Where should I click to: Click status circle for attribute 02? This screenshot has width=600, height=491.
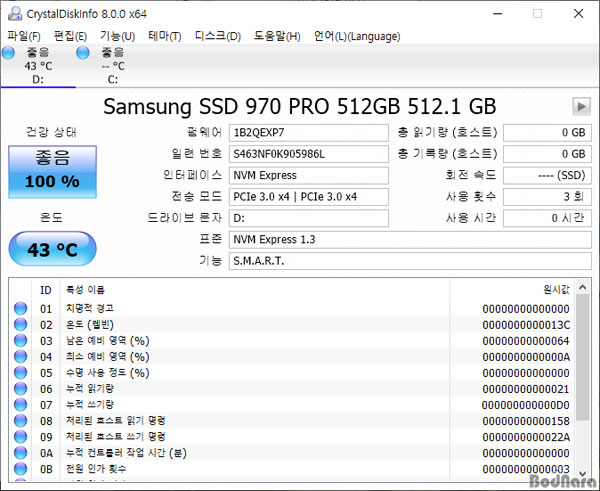(21, 325)
